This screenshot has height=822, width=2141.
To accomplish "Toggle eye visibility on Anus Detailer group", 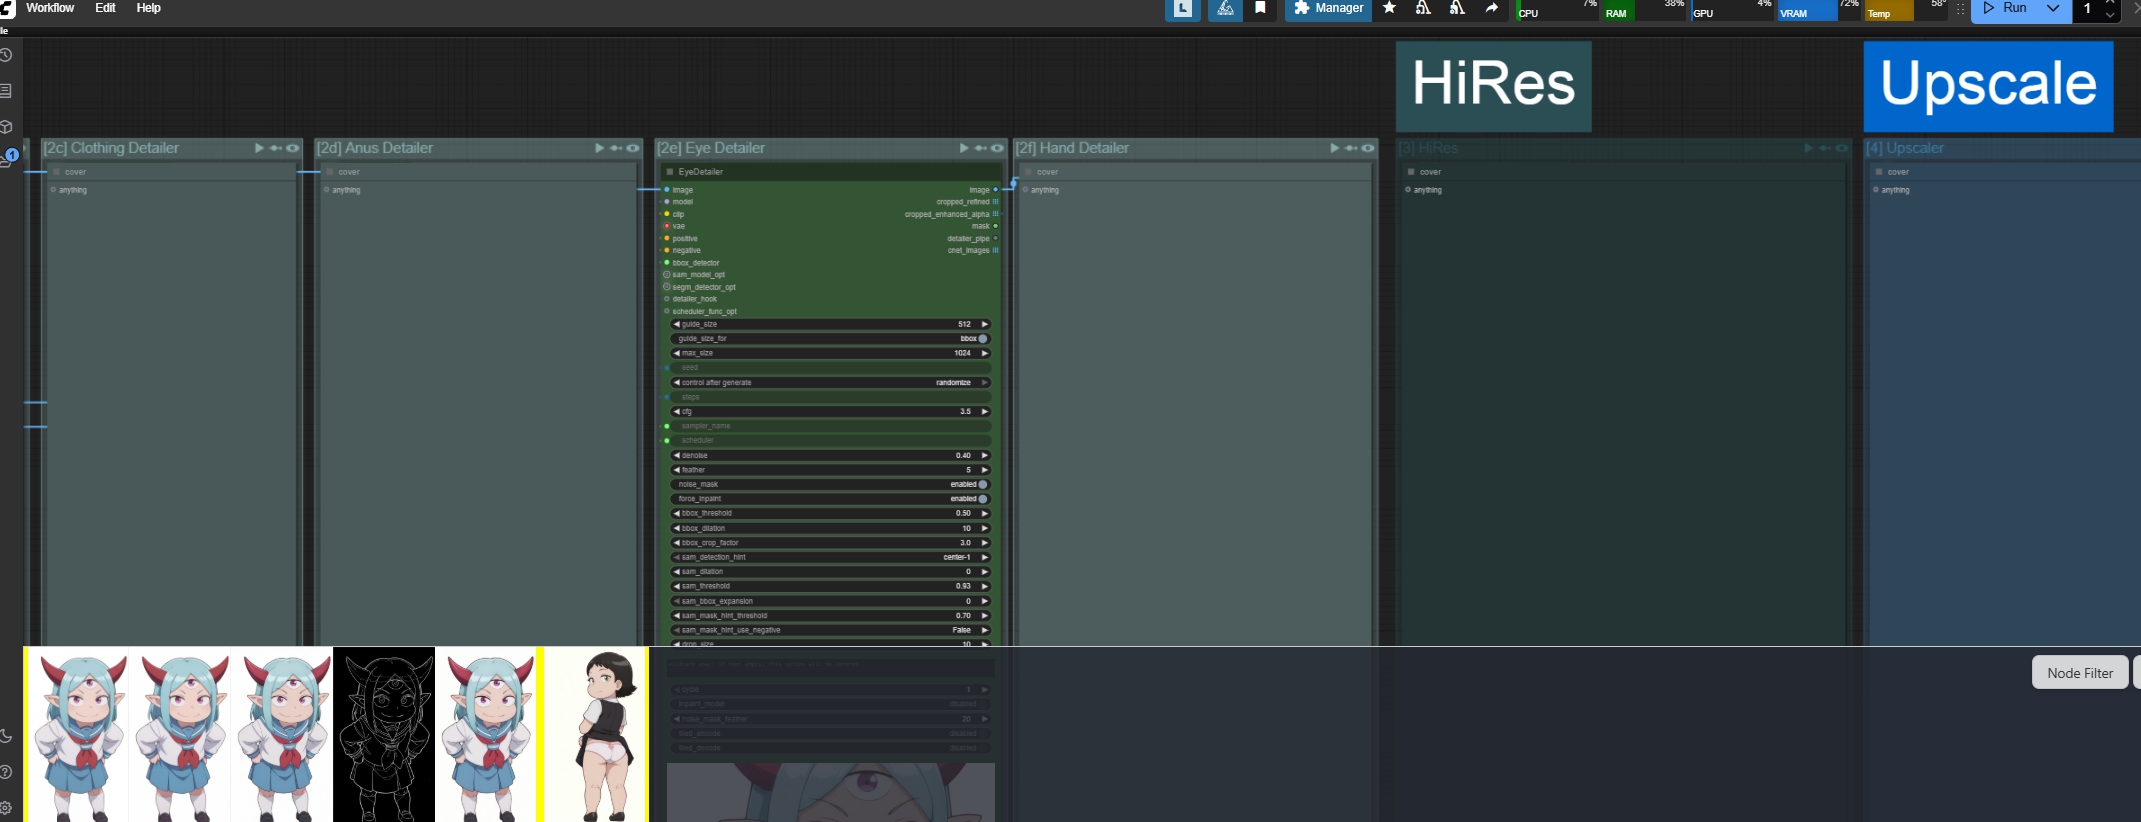I will (633, 148).
